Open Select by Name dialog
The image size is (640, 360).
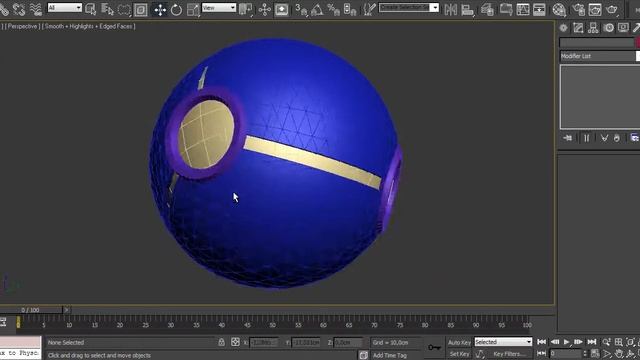tap(107, 9)
